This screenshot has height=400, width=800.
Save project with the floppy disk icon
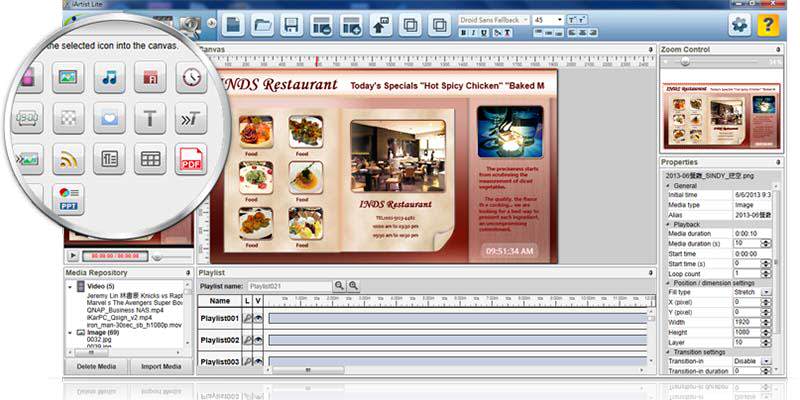pyautogui.click(x=291, y=24)
